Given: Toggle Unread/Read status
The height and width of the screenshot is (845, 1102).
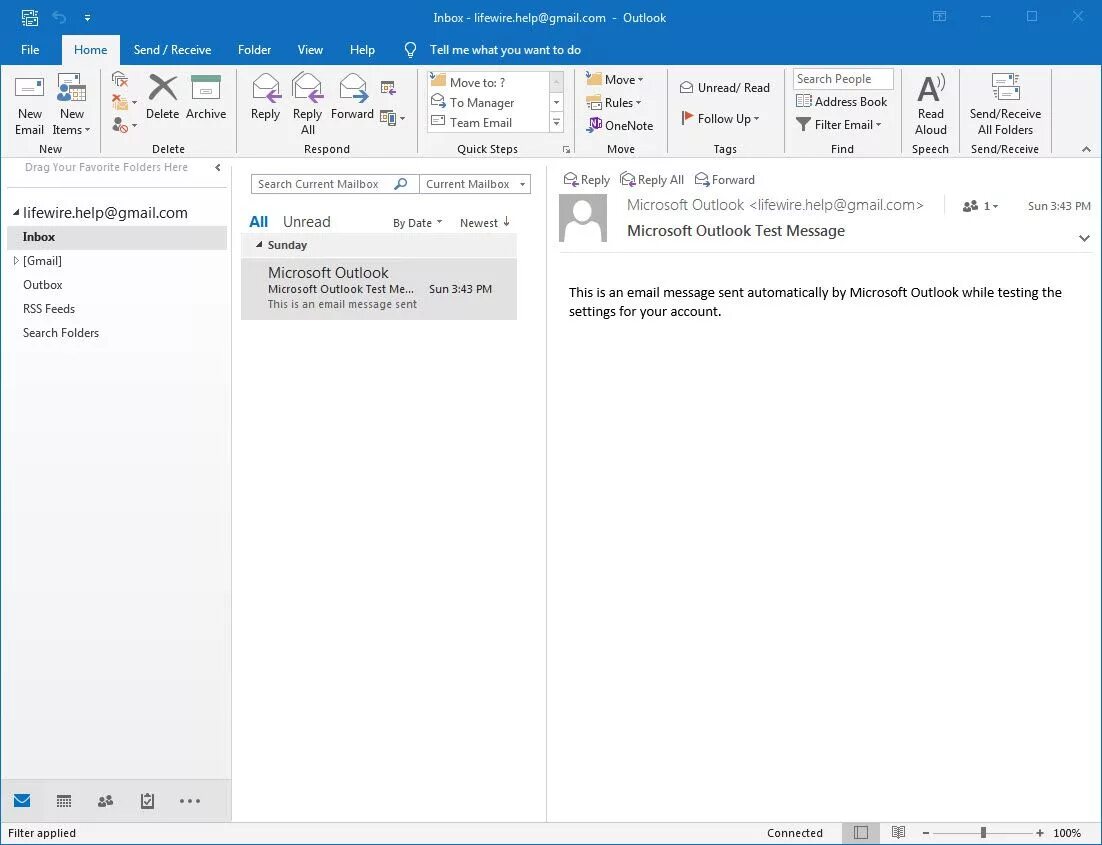Looking at the screenshot, I should coord(725,87).
